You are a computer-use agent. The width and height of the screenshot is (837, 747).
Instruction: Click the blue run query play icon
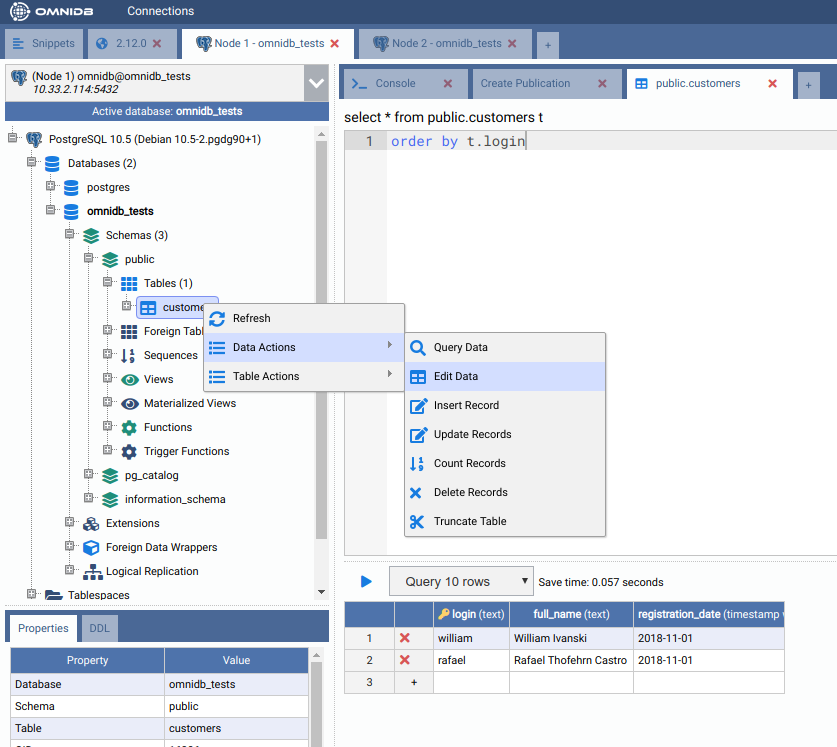coord(366,581)
